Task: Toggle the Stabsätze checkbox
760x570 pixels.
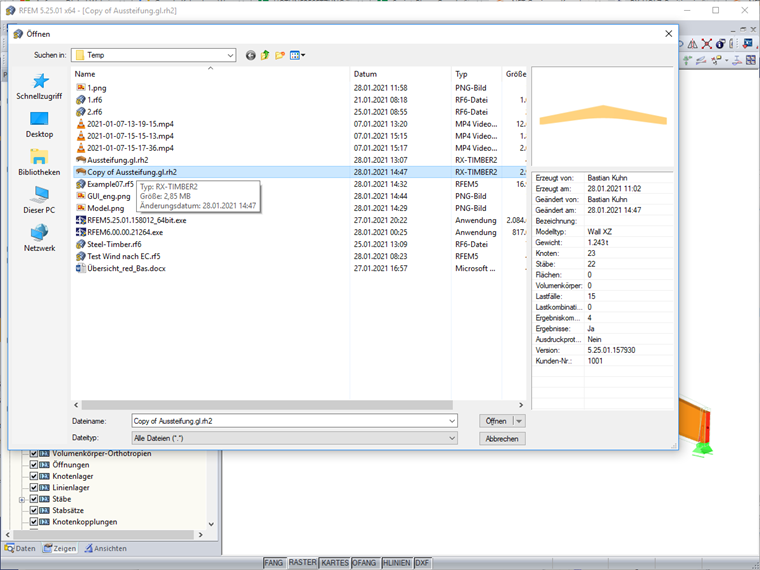Action: coord(34,510)
